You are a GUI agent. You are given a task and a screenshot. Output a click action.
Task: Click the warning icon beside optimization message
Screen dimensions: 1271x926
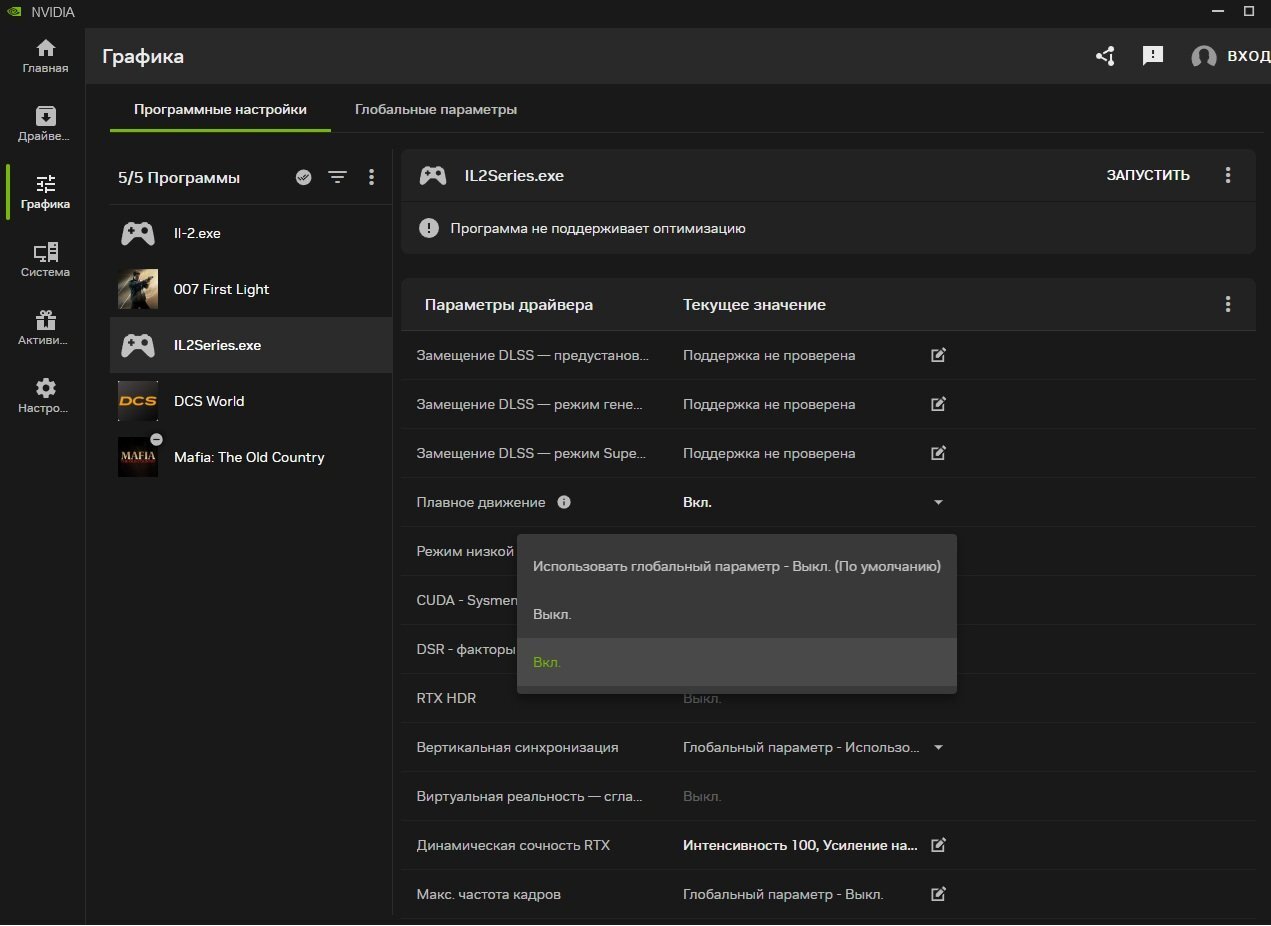(x=429, y=228)
